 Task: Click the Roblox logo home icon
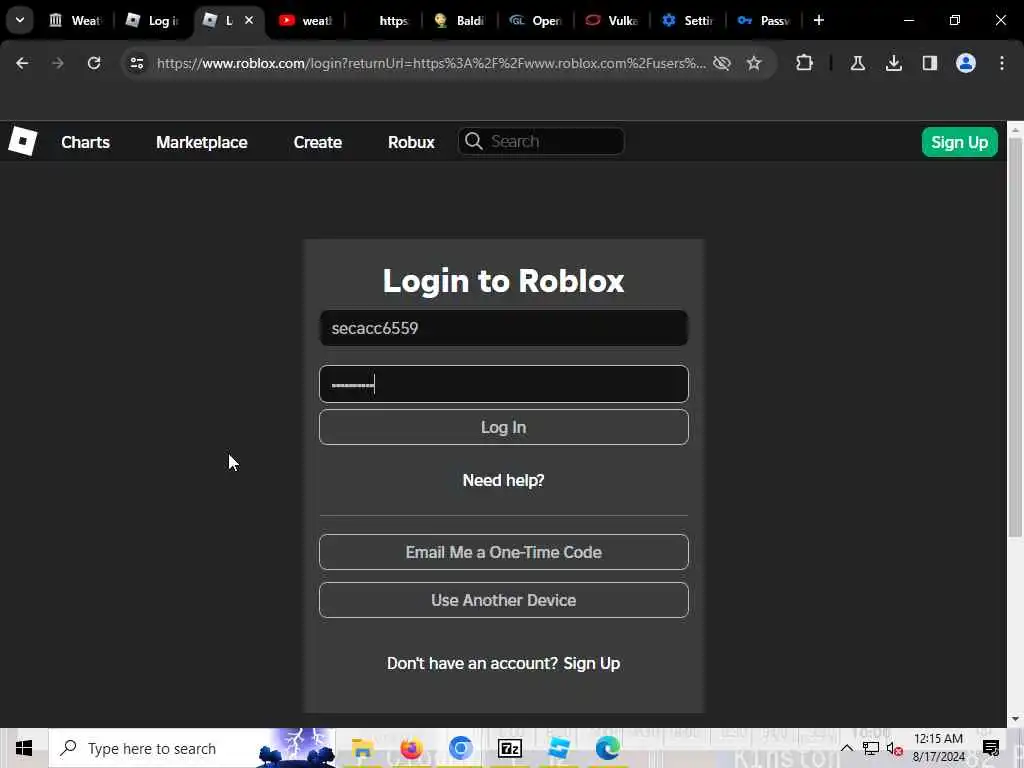point(23,141)
